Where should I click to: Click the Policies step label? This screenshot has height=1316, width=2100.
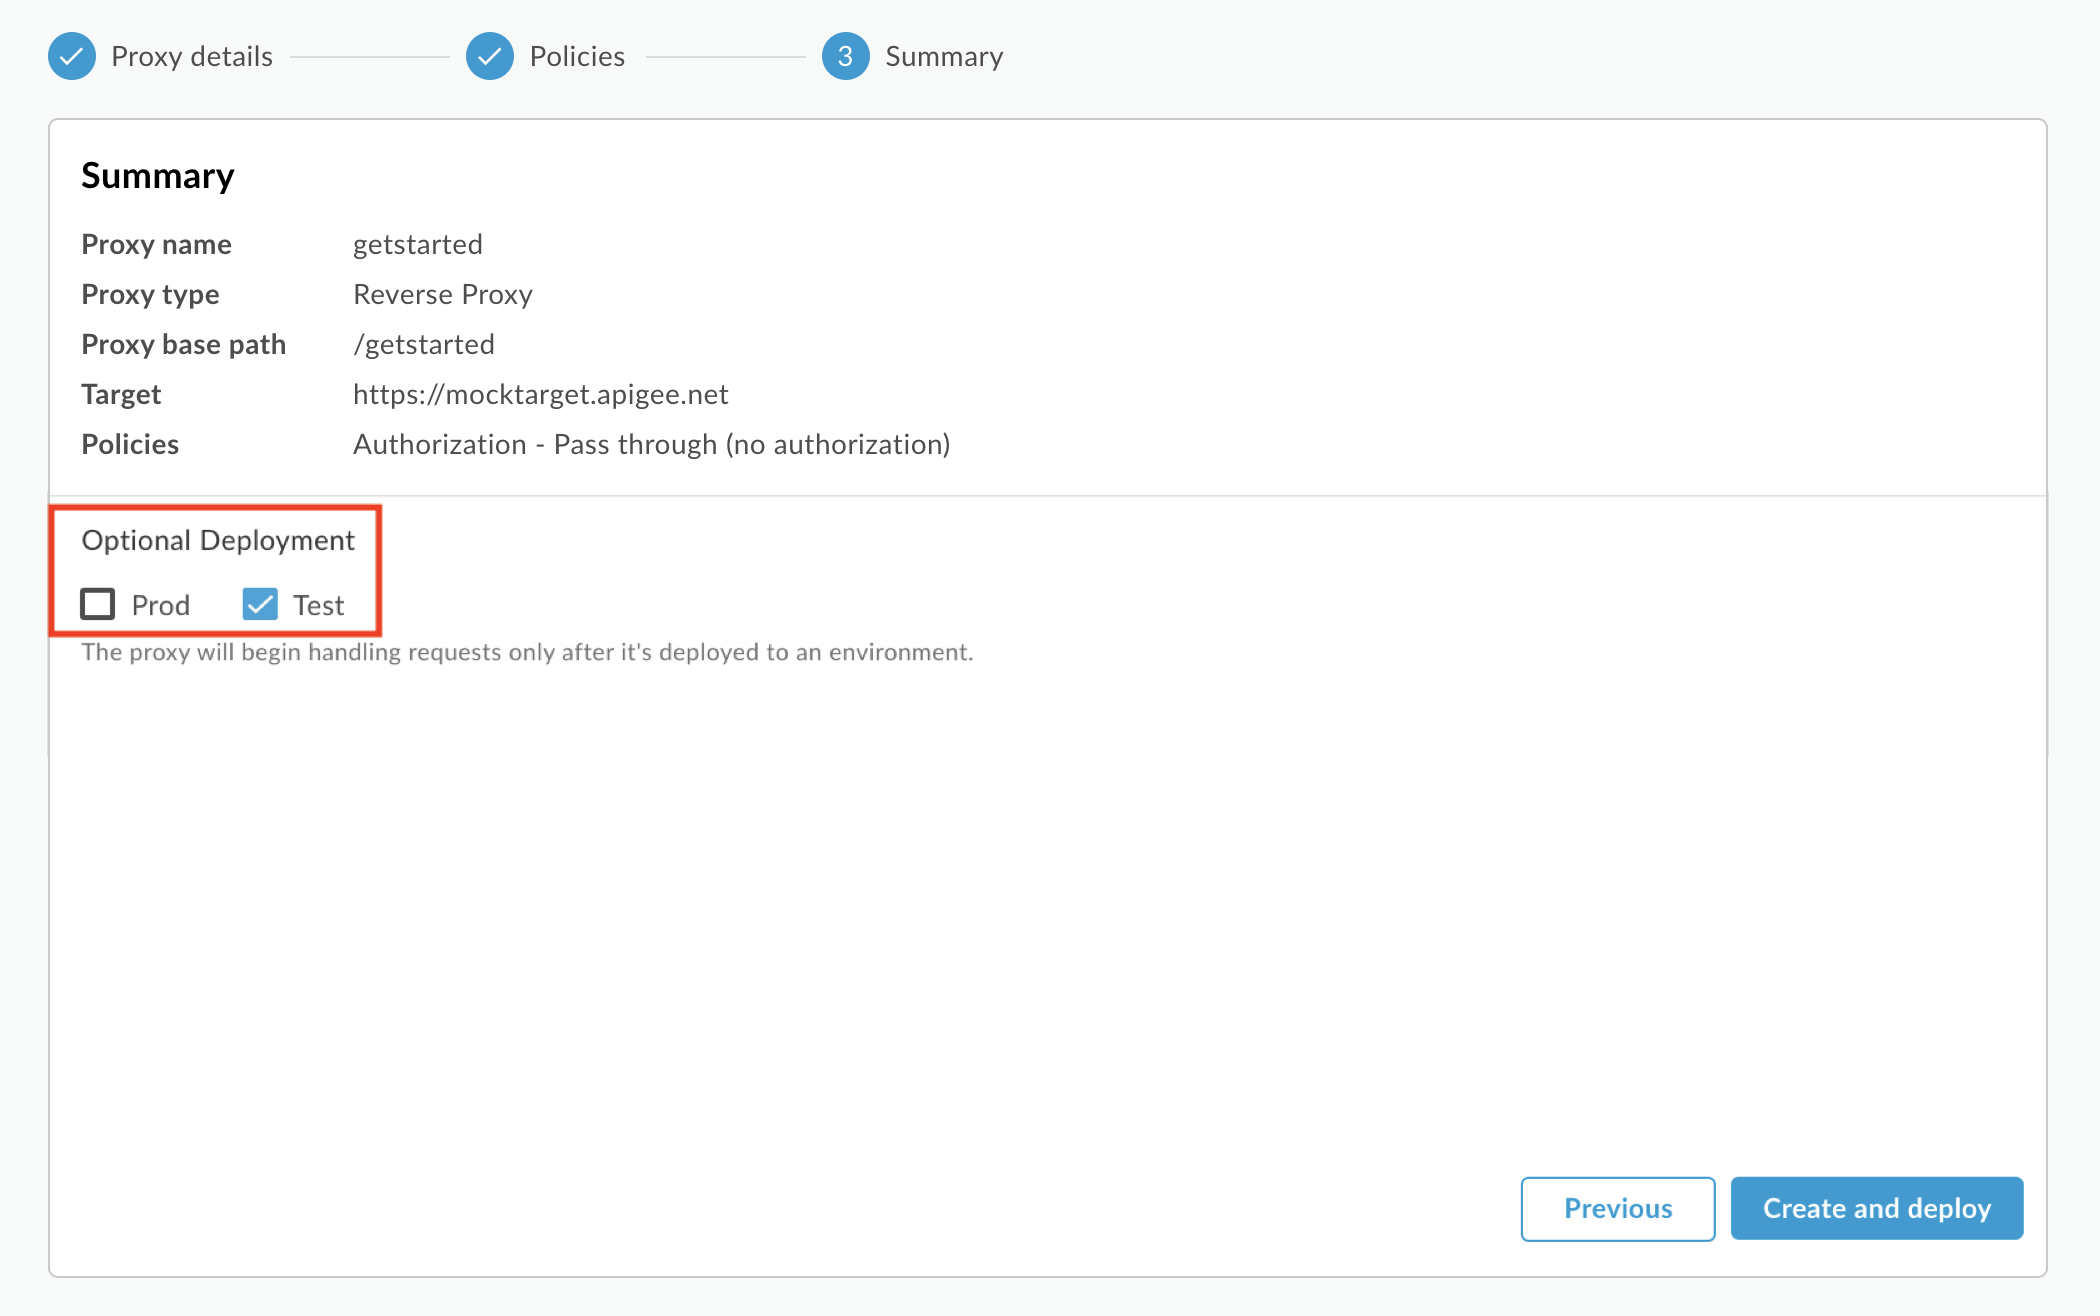click(x=576, y=56)
